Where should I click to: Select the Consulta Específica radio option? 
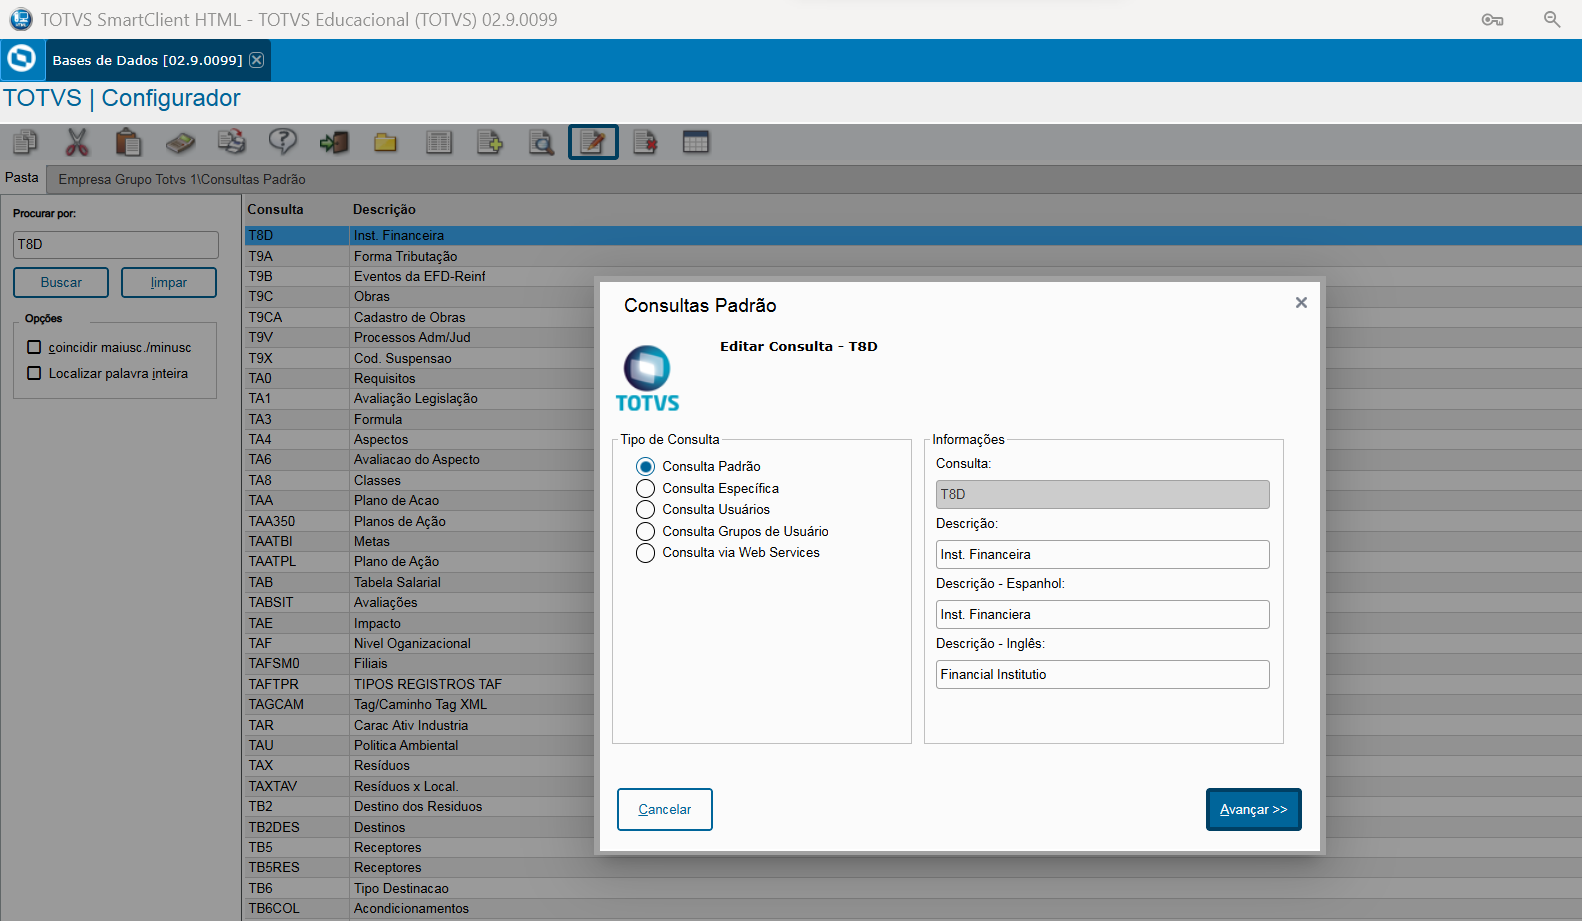(x=646, y=488)
